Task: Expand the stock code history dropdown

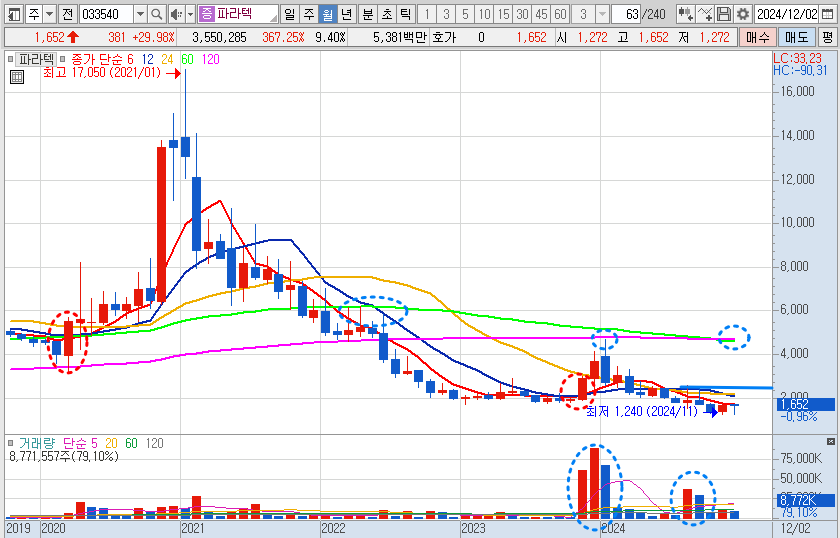Action: (140, 14)
